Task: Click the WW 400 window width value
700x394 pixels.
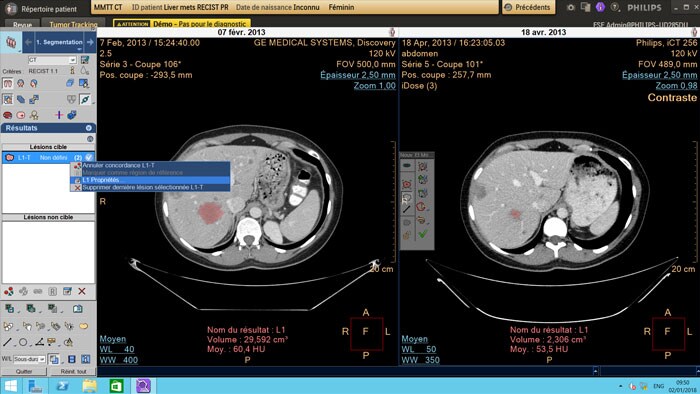Action: coord(118,360)
